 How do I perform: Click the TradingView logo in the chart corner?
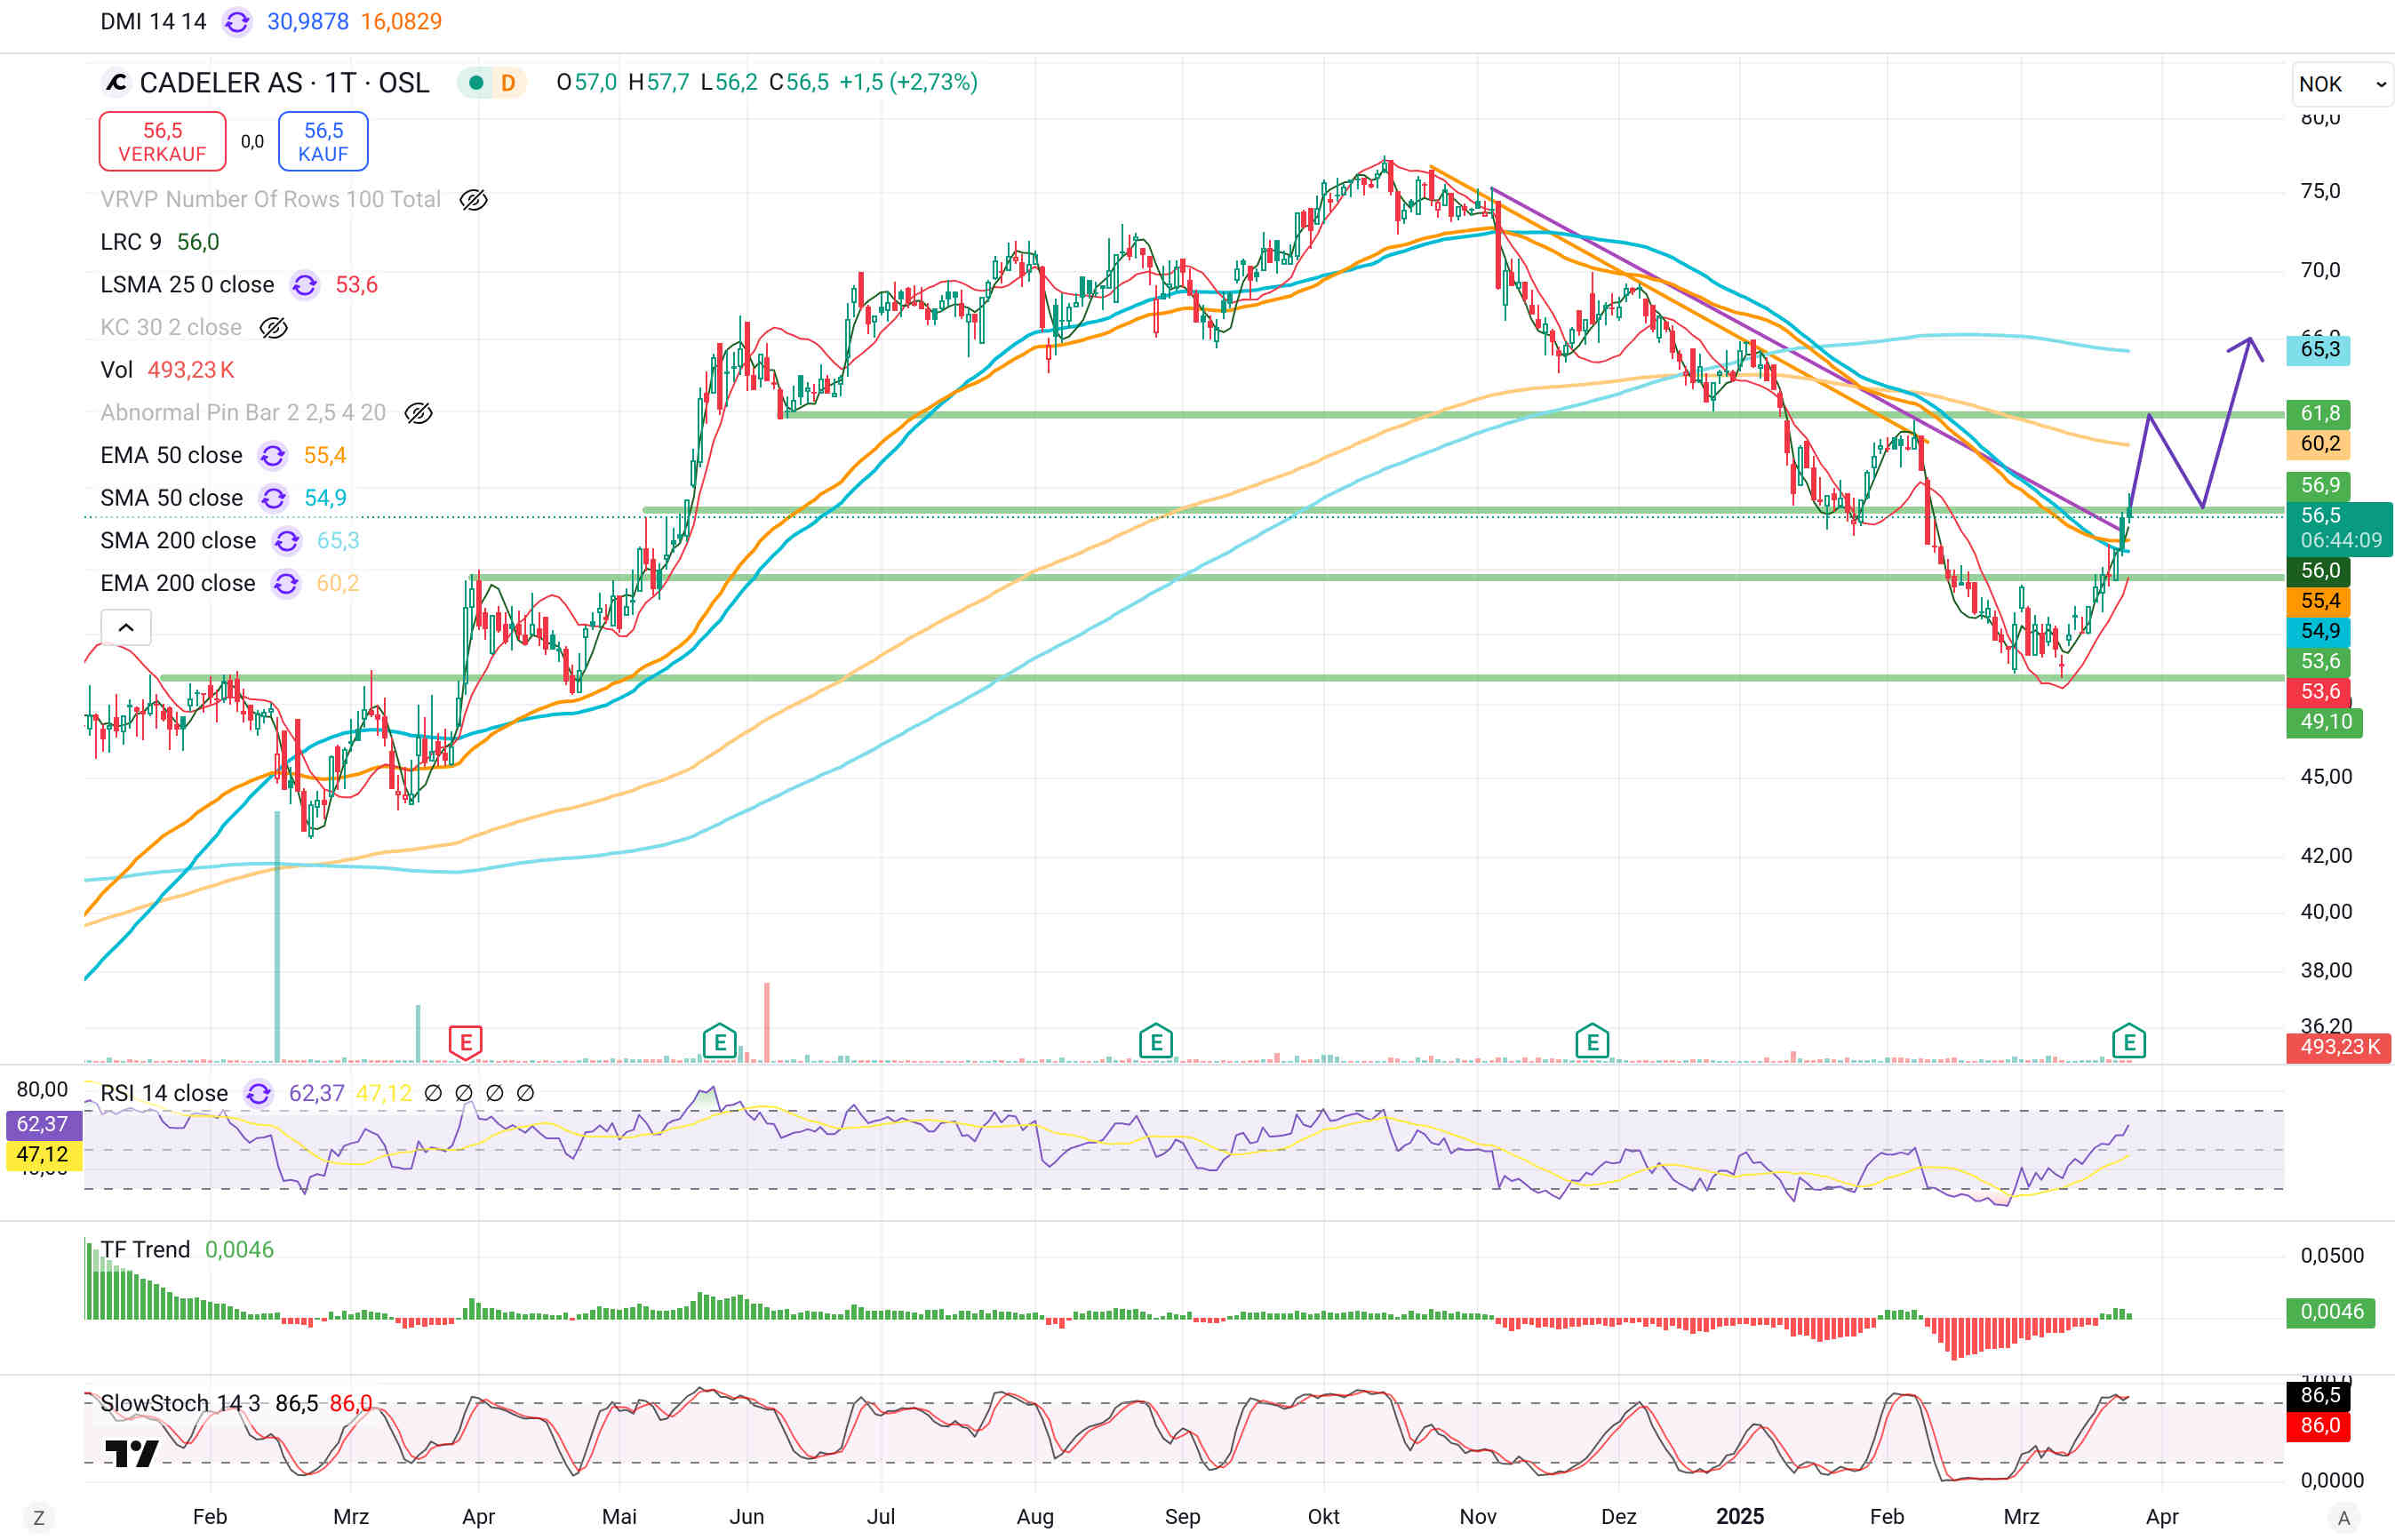pyautogui.click(x=131, y=1453)
